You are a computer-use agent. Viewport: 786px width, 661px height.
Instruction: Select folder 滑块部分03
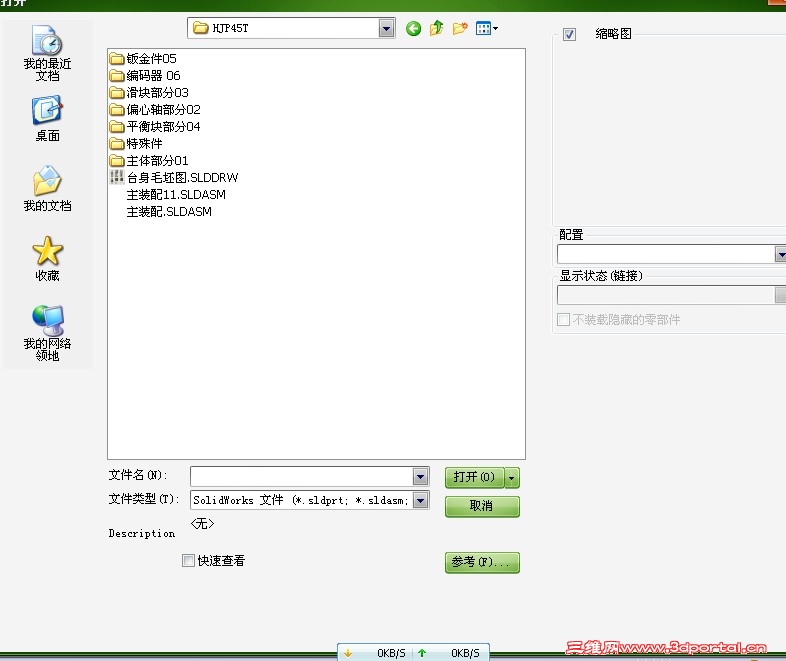[149, 93]
